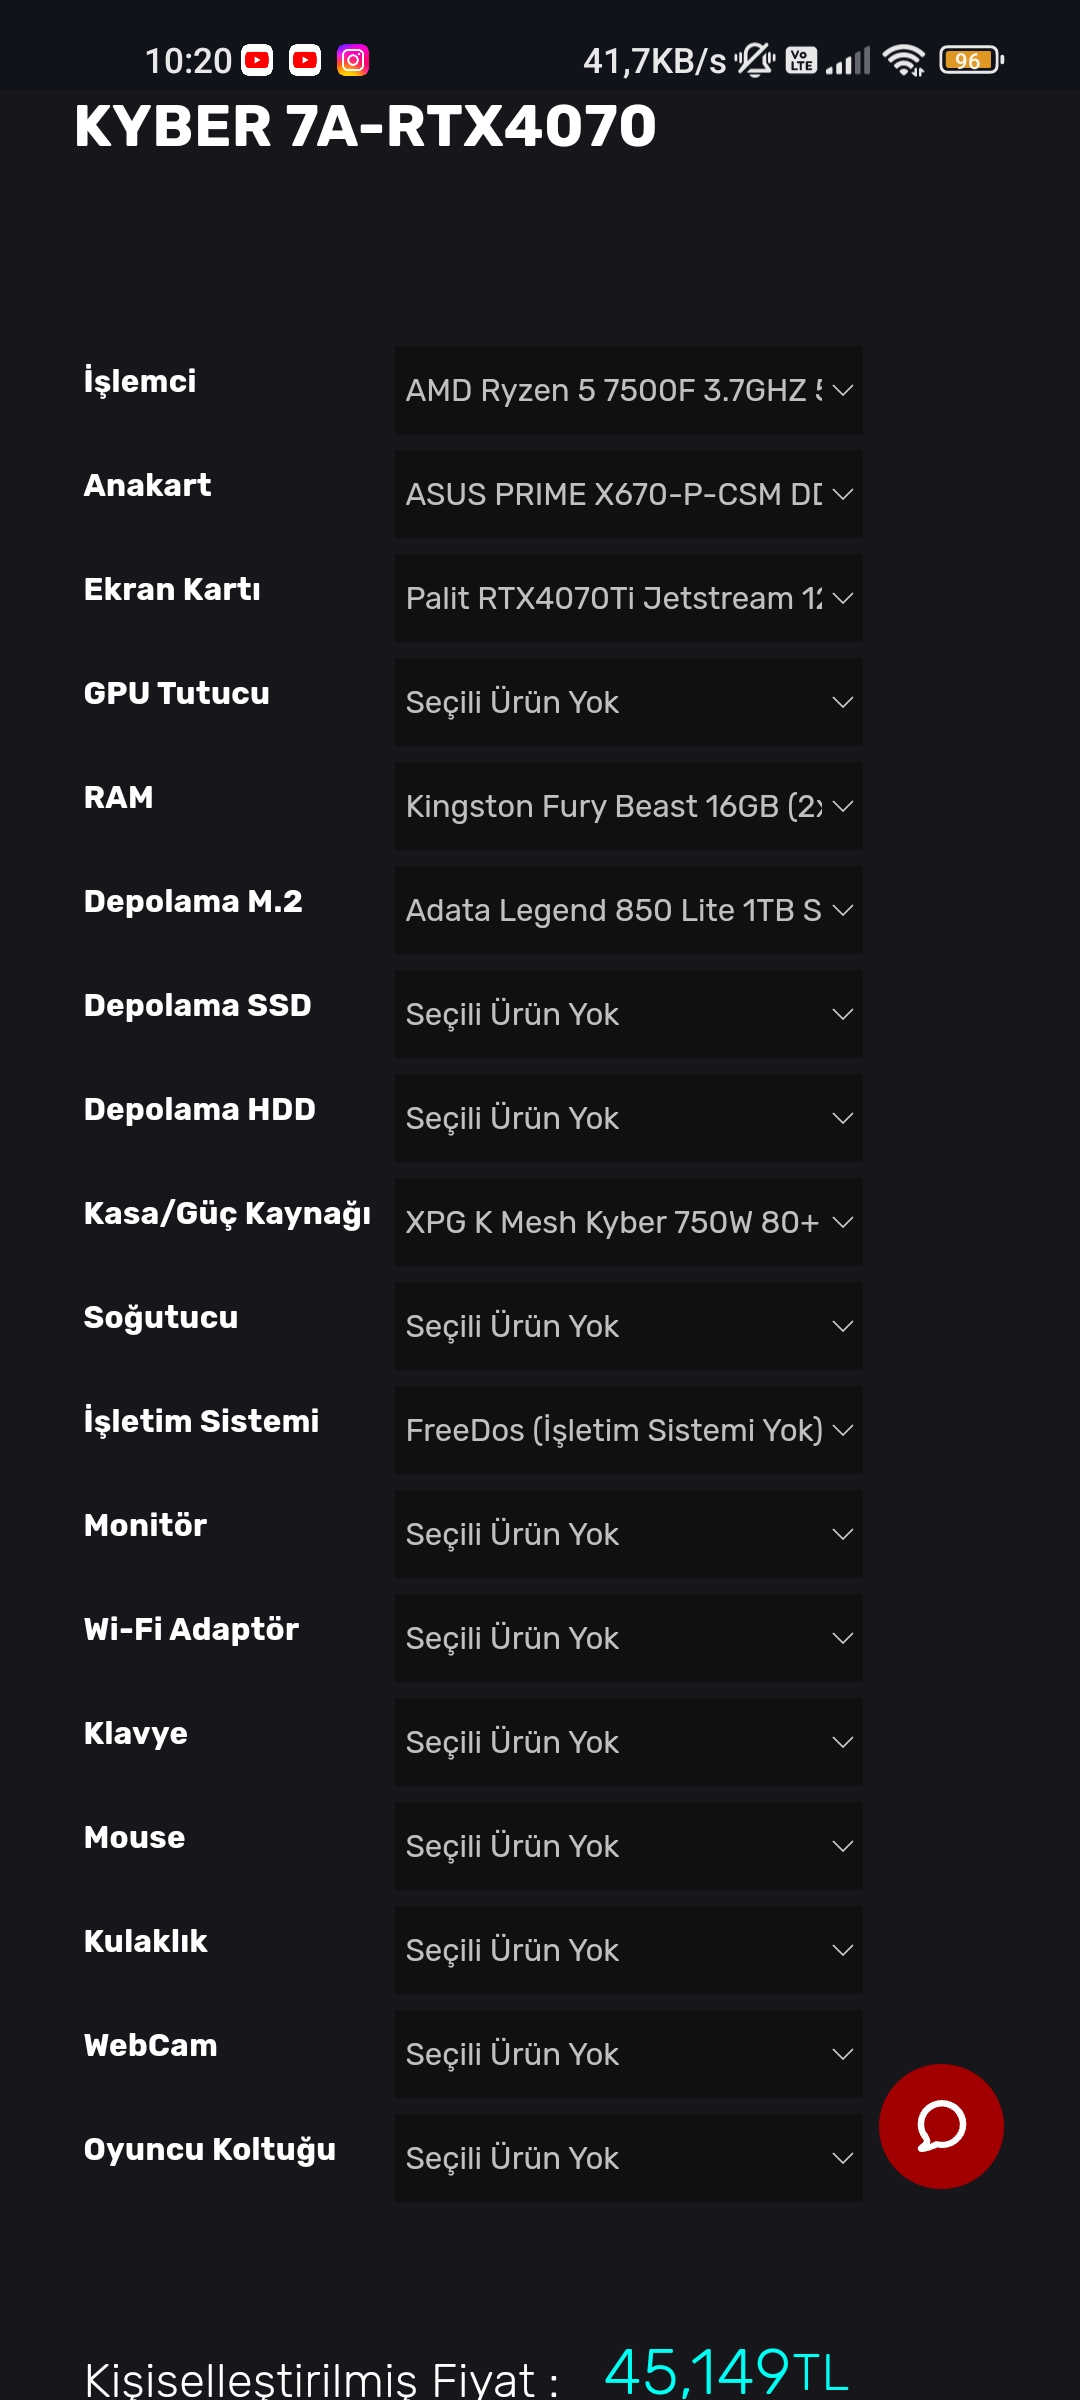Tap the muted bell status icon

(x=755, y=61)
